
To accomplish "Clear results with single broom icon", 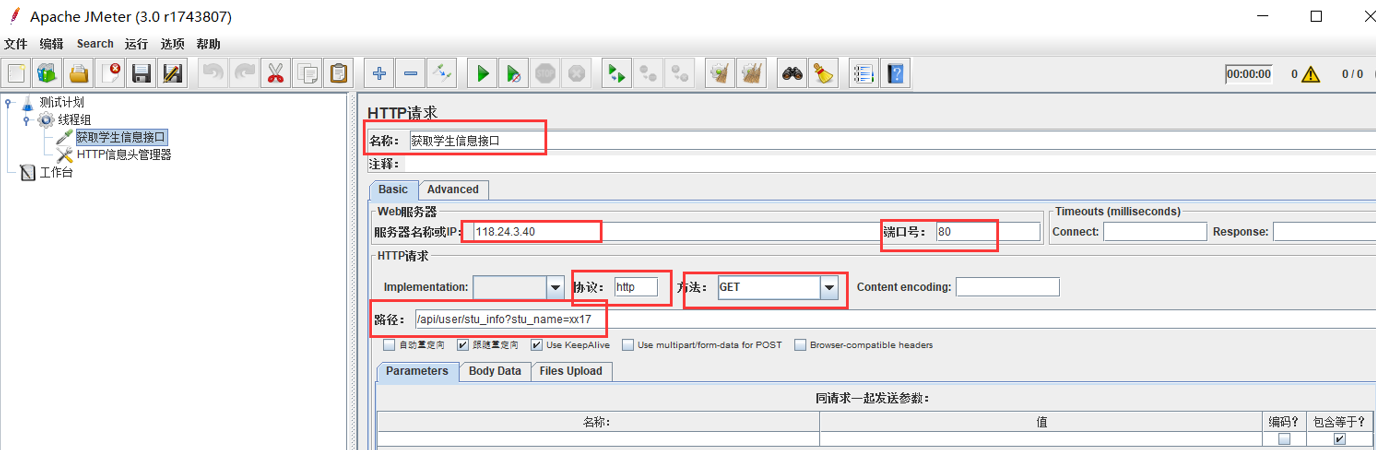I will point(719,73).
